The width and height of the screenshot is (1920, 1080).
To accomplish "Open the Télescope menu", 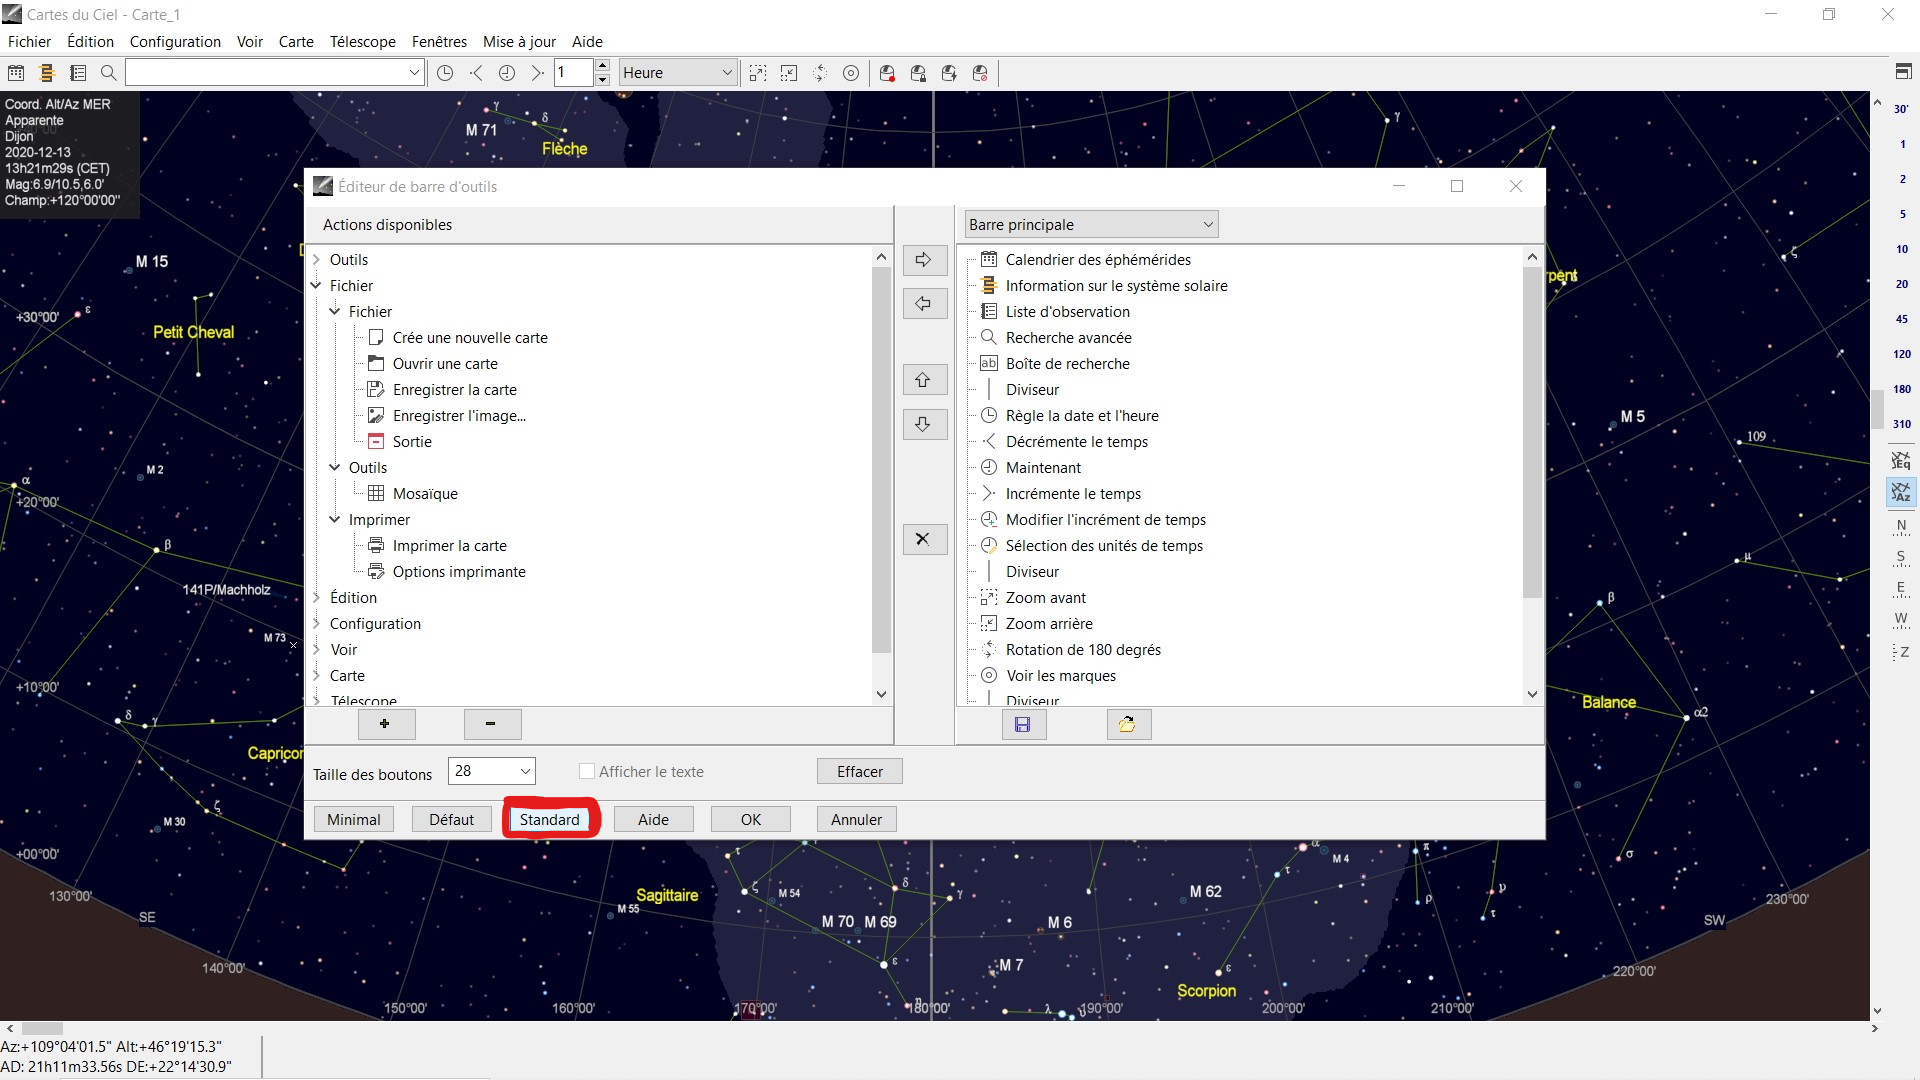I will [x=362, y=42].
